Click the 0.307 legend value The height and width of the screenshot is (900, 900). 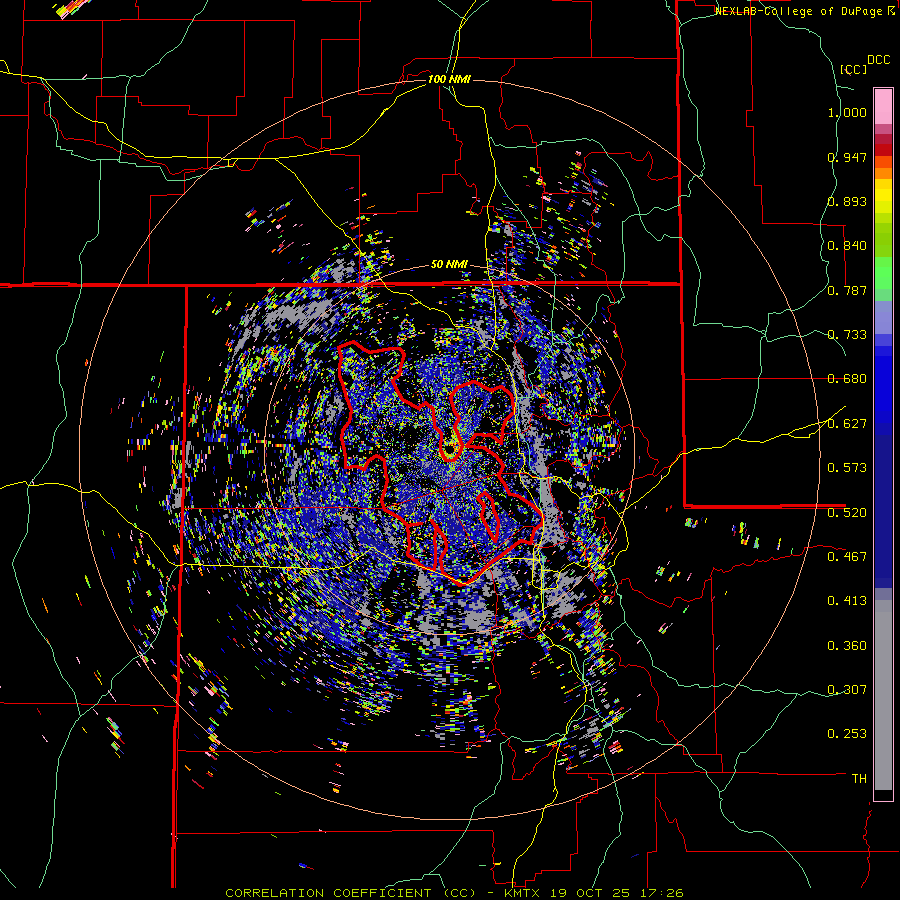[847, 689]
